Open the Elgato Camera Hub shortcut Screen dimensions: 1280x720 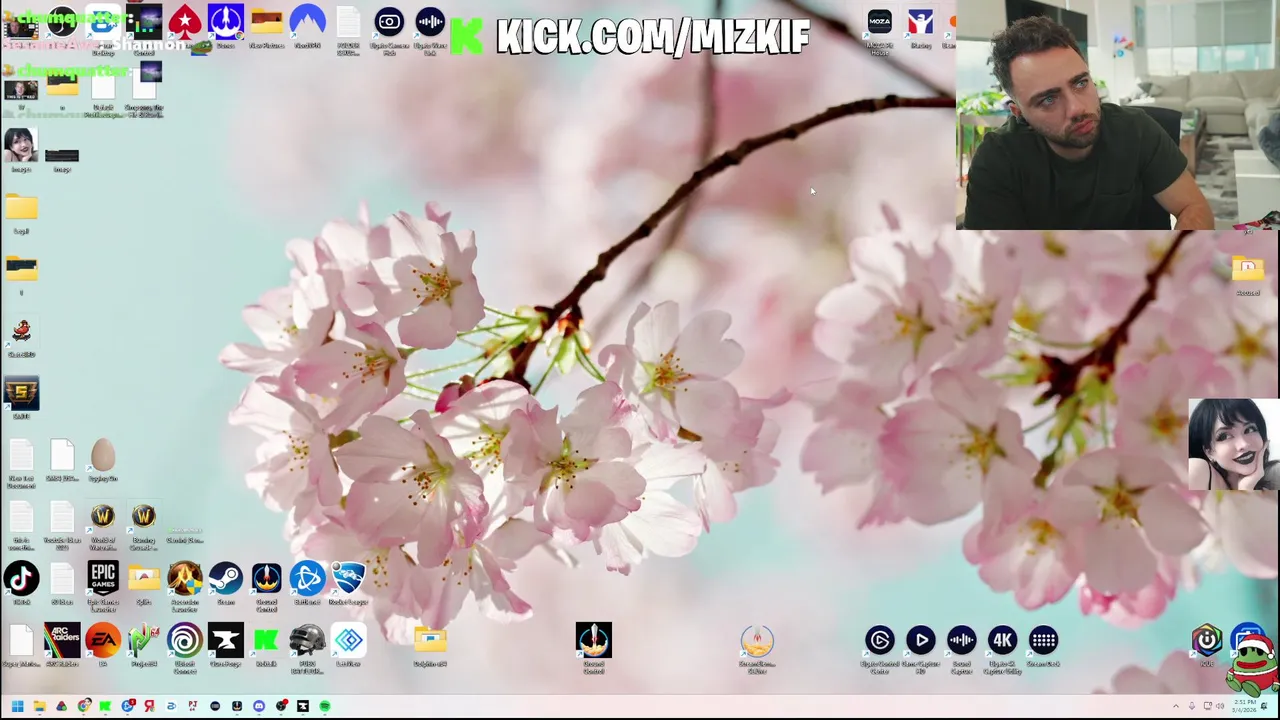pos(389,21)
